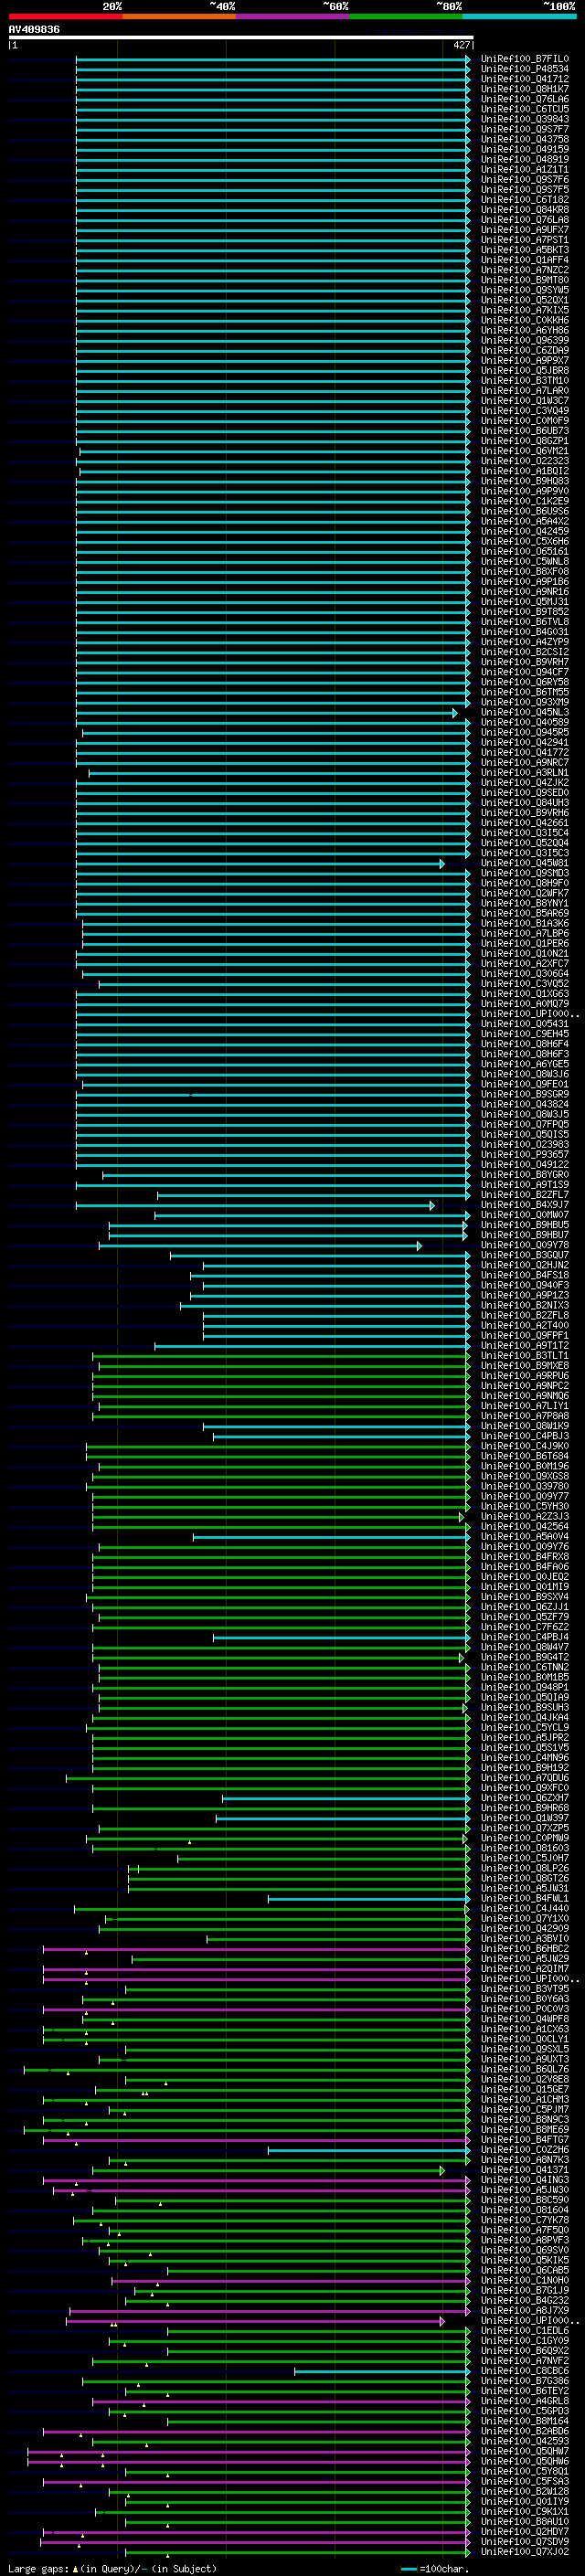Open hit UniRef100_C6TCU5
The image size is (585, 2576).
pos(524,109)
